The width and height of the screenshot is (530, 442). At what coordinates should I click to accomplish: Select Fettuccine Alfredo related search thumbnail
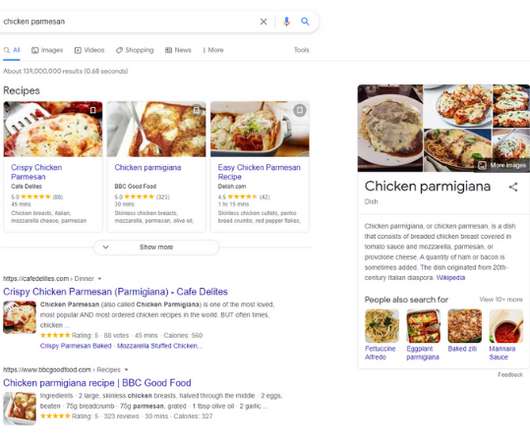[382, 326]
